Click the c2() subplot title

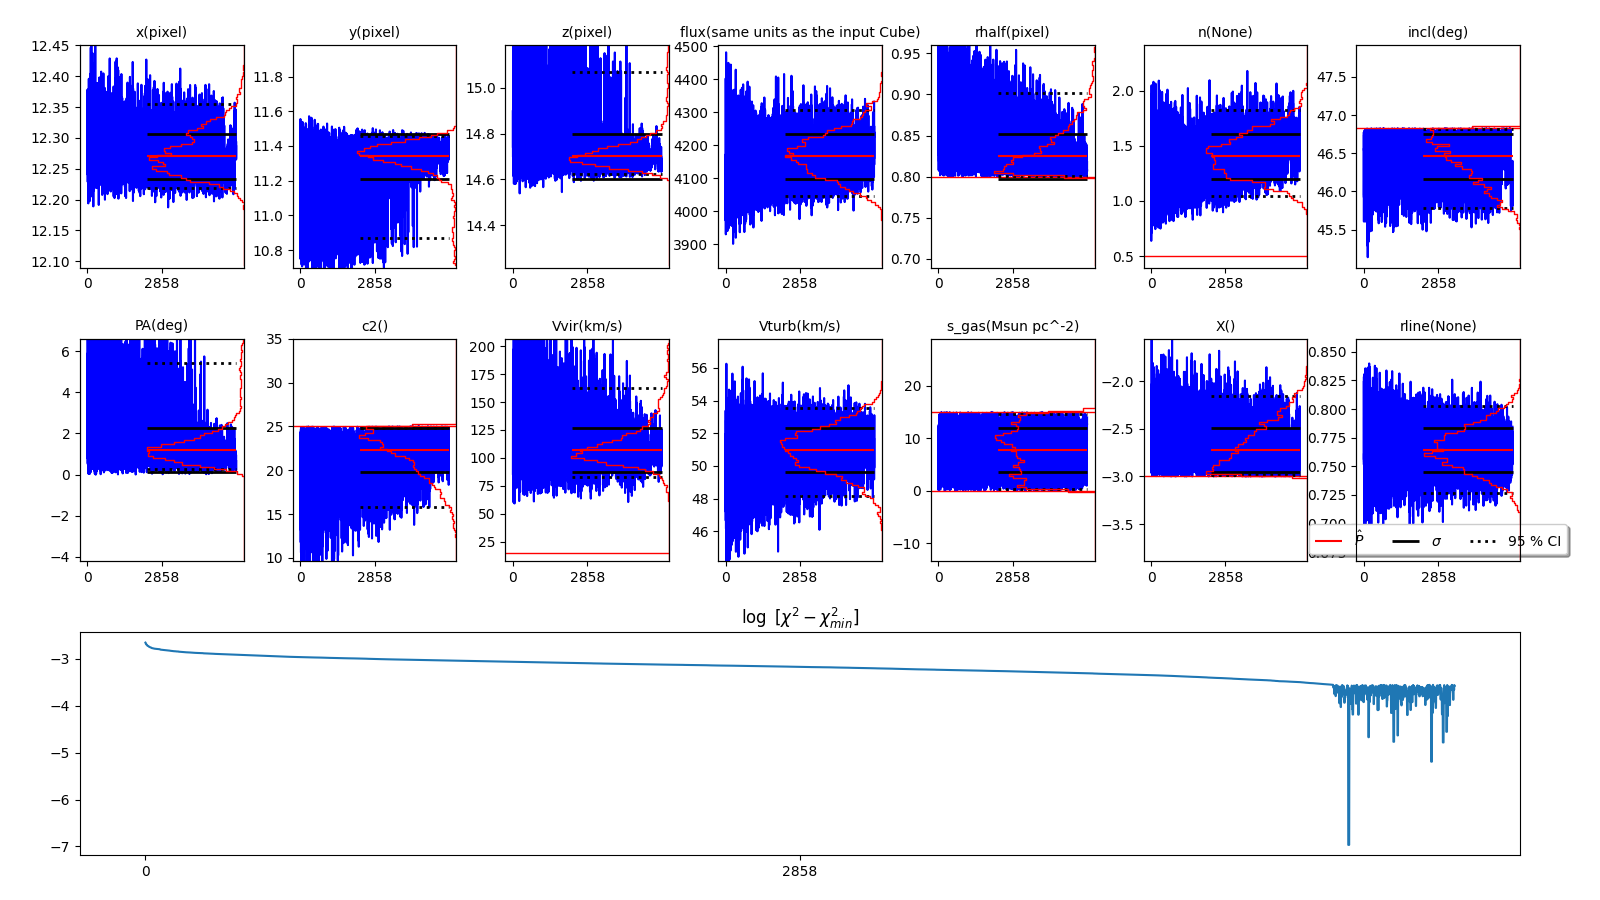pos(374,326)
